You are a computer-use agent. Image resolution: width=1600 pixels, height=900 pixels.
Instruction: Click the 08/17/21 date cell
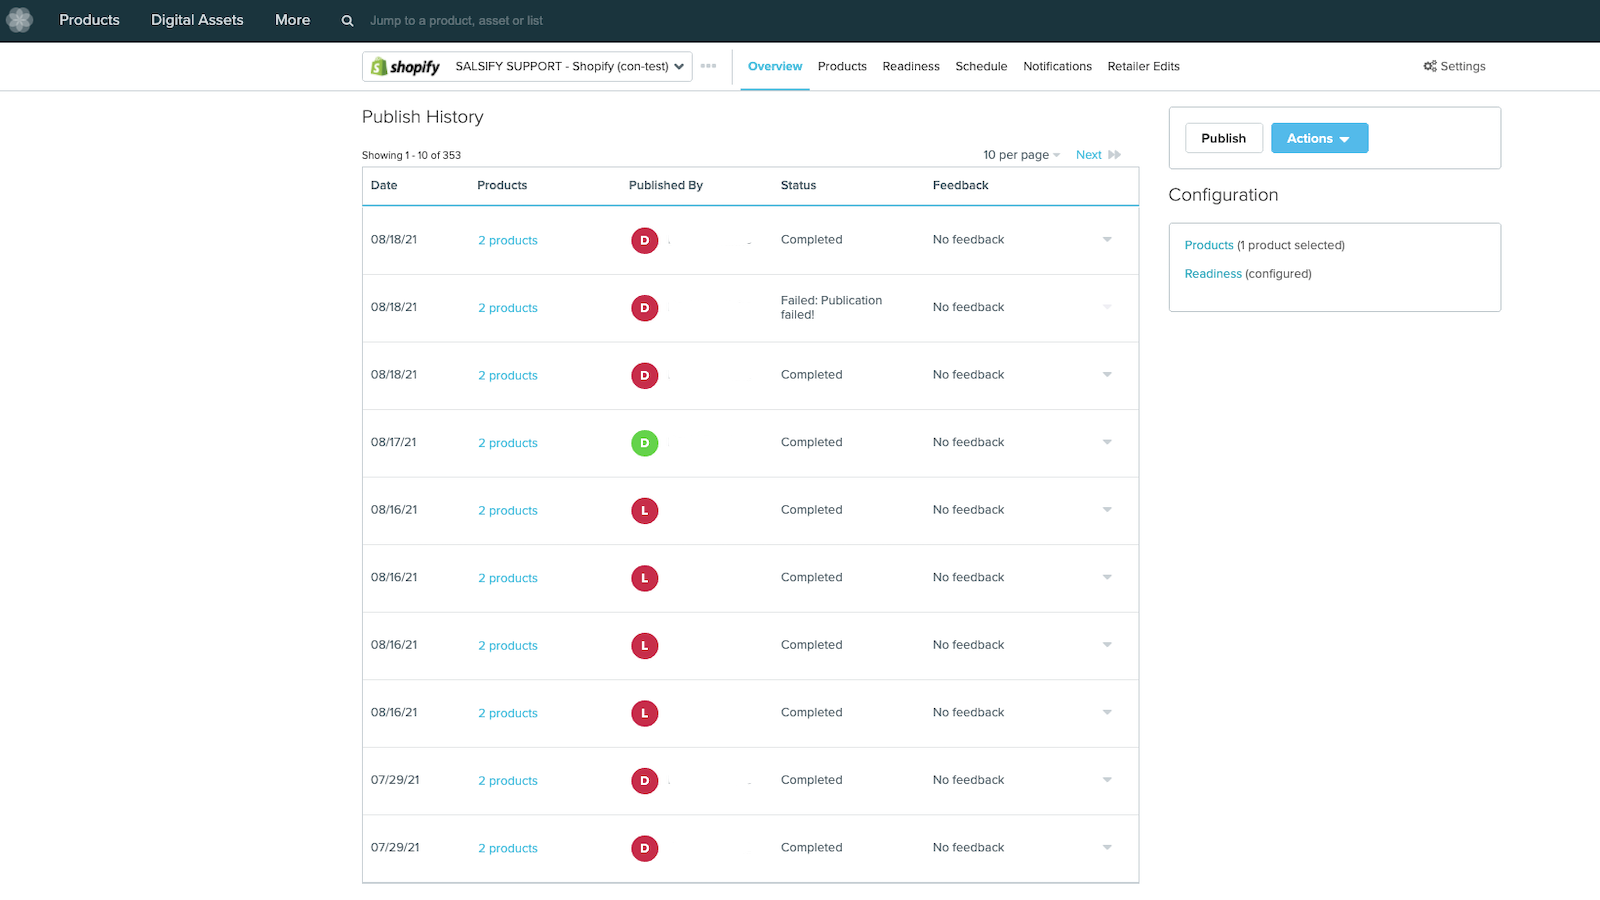coord(394,442)
